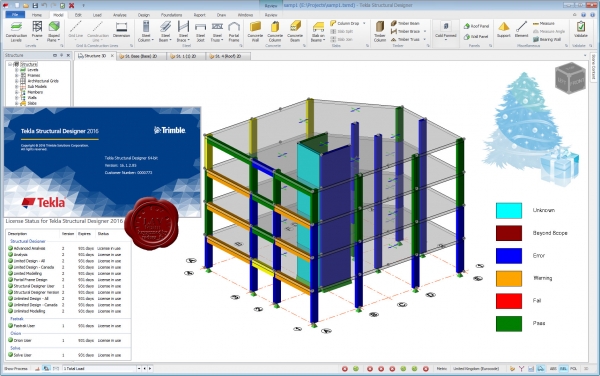Add a Roof Panel
The width and height of the screenshot is (600, 376).
coord(476,26)
